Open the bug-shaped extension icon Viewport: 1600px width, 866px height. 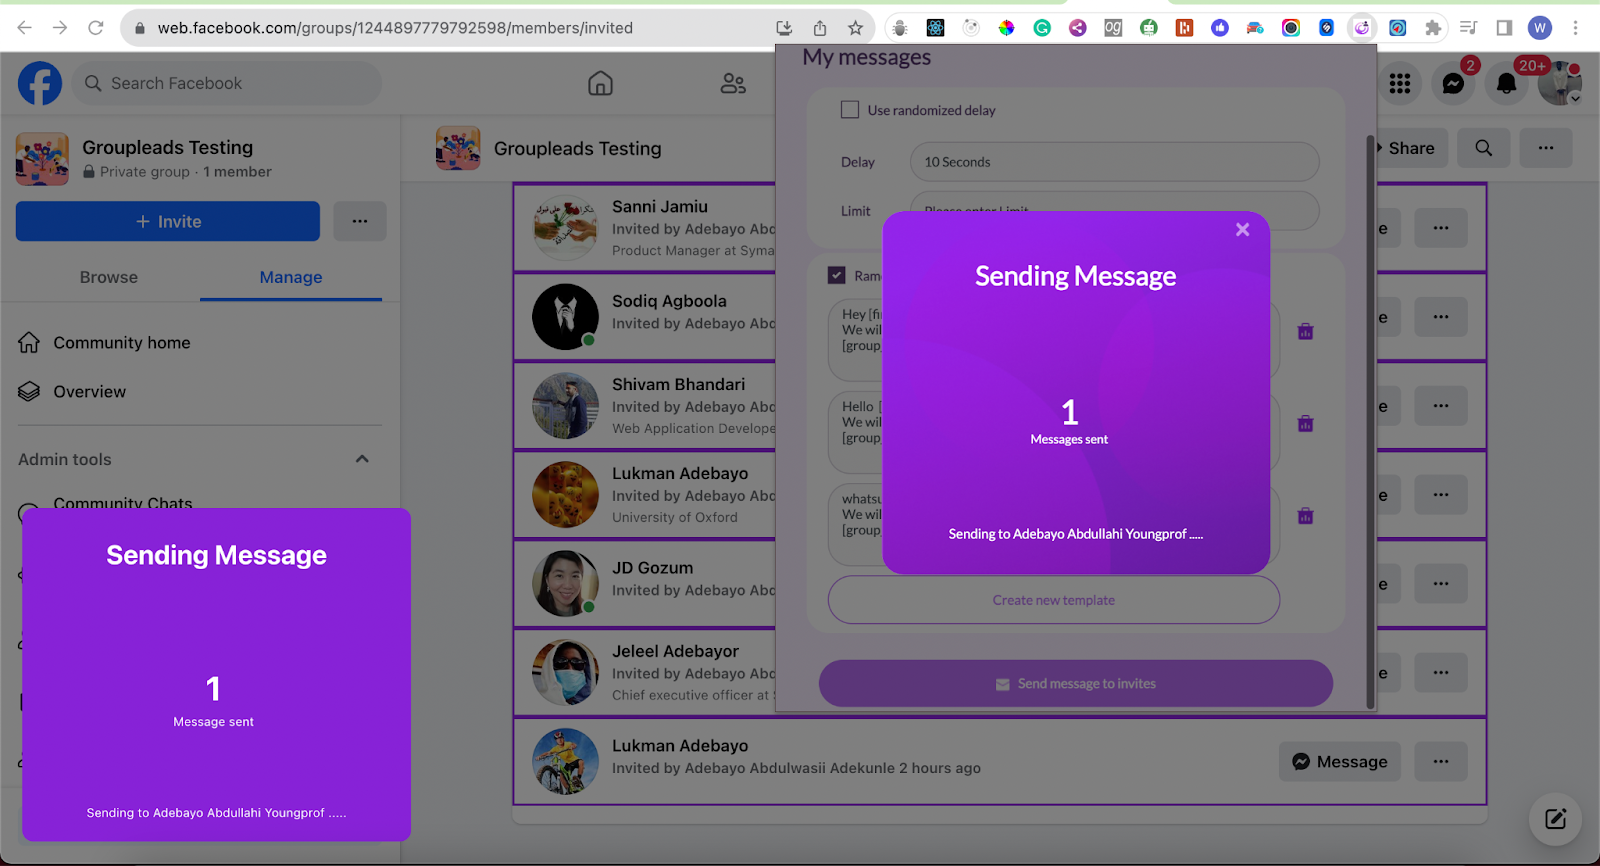(899, 28)
